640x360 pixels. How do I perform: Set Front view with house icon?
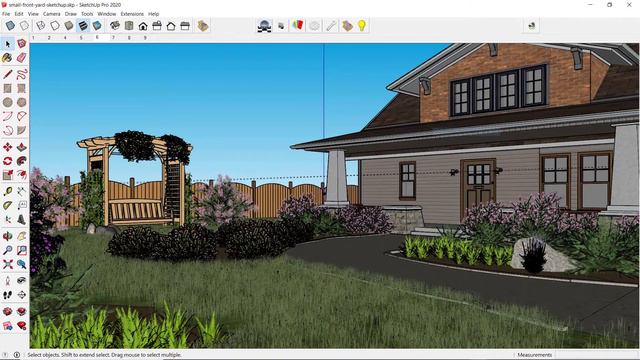[x=143, y=26]
